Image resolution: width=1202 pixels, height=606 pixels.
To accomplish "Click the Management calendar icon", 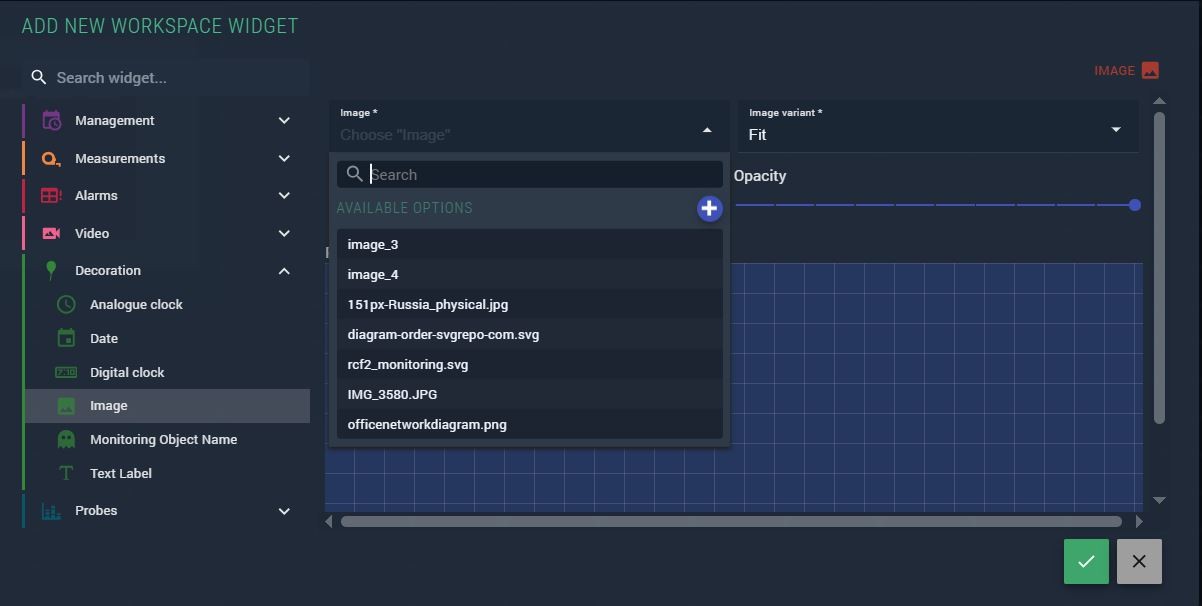I will [x=52, y=121].
